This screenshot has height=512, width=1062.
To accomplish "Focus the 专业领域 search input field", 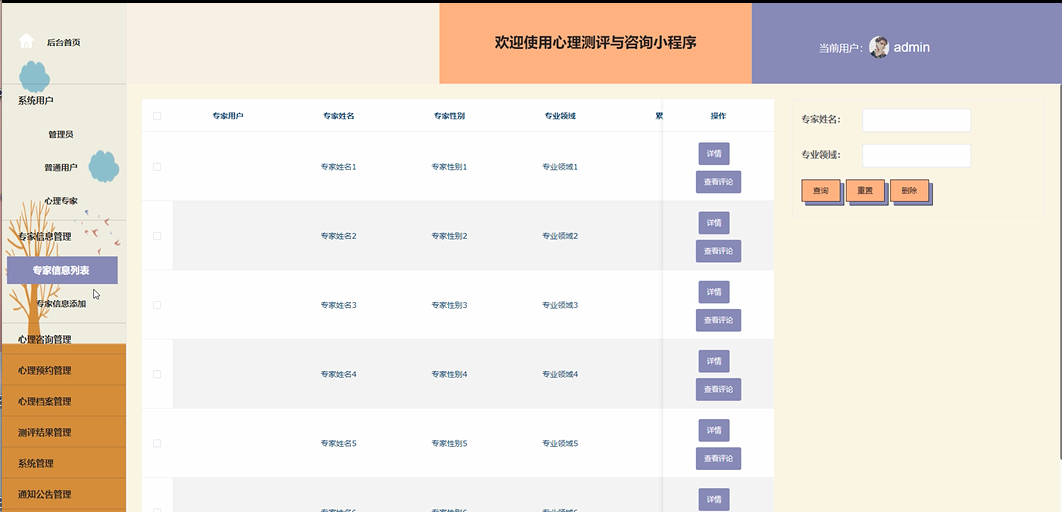I will click(x=916, y=155).
